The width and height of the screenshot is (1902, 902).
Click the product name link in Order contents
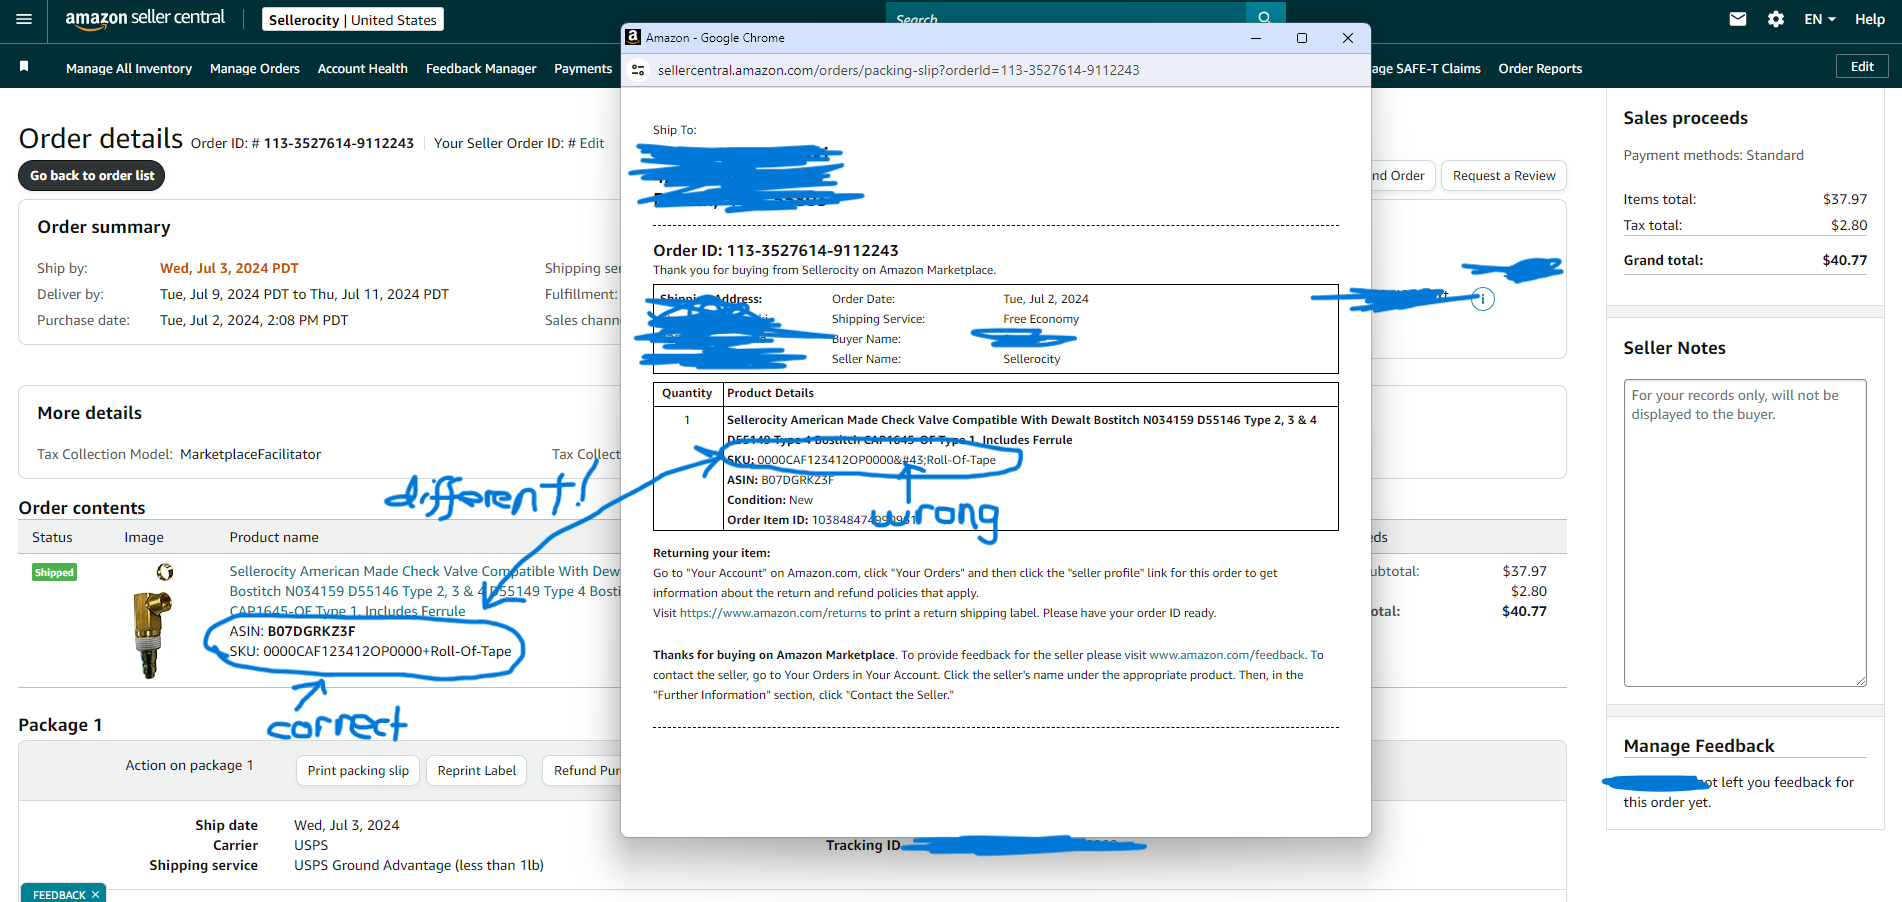tap(425, 591)
